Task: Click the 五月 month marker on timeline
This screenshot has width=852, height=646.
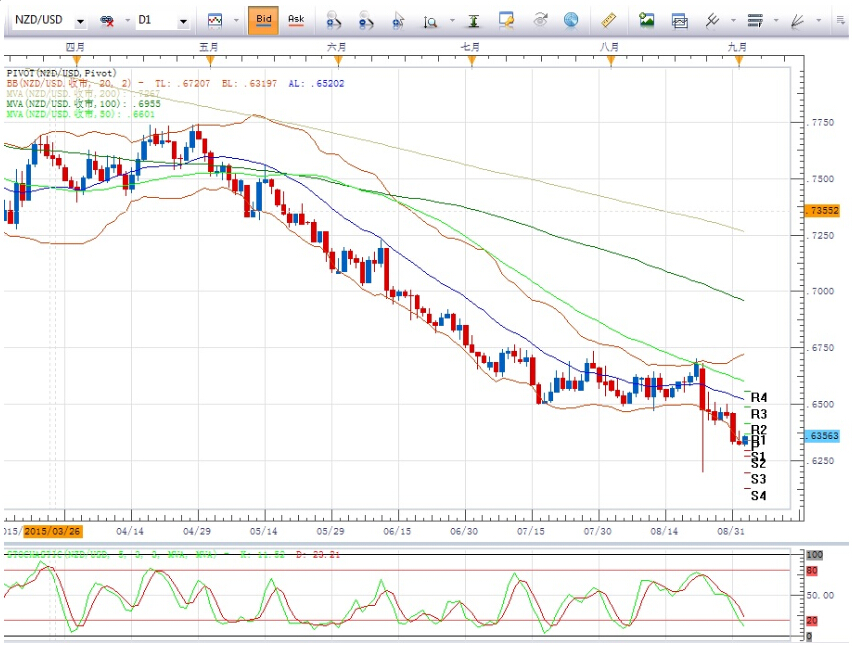Action: [x=209, y=47]
